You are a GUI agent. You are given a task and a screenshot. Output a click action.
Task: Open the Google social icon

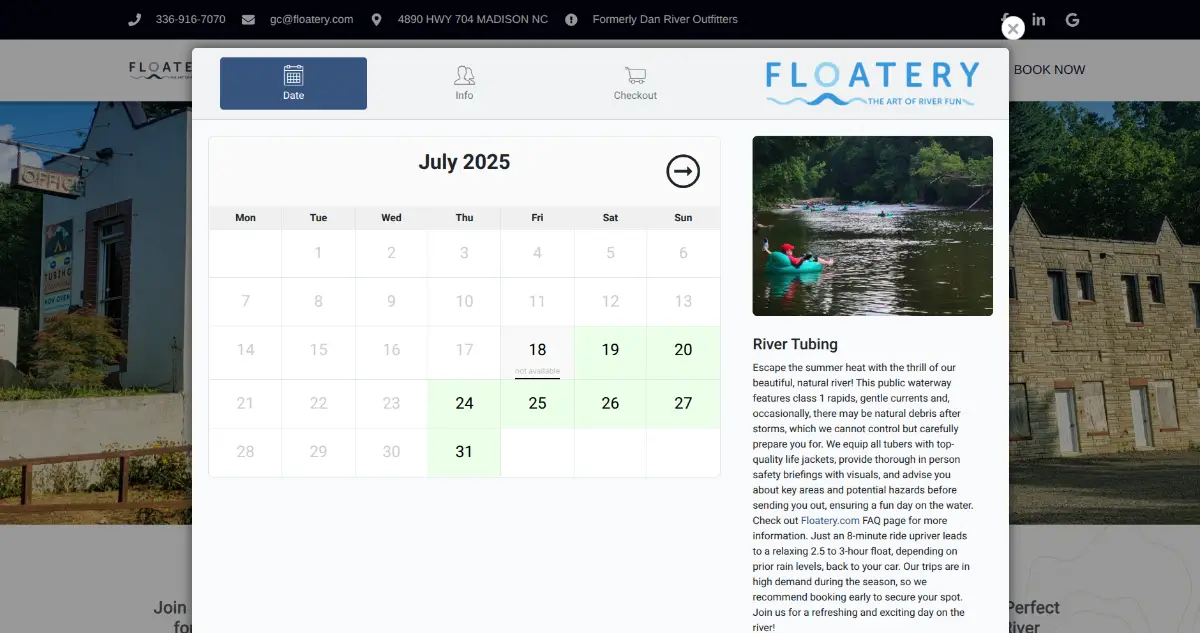(x=1072, y=19)
